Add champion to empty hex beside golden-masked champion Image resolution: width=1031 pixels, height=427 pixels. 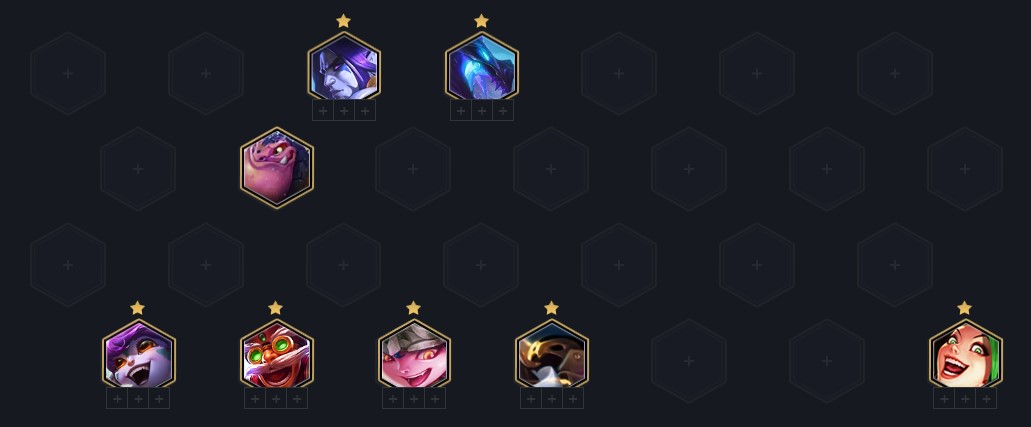click(689, 361)
